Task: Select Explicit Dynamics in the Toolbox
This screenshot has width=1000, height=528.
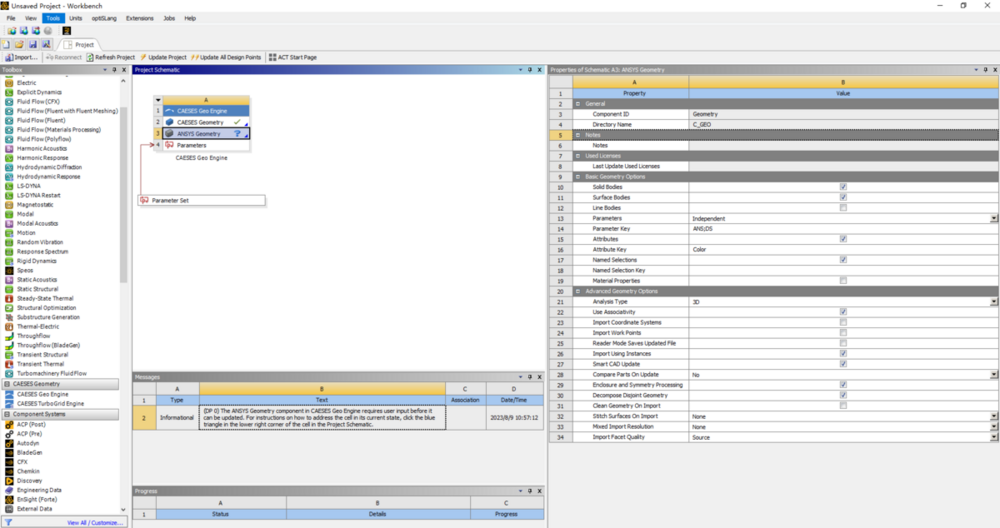Action: 39,92
